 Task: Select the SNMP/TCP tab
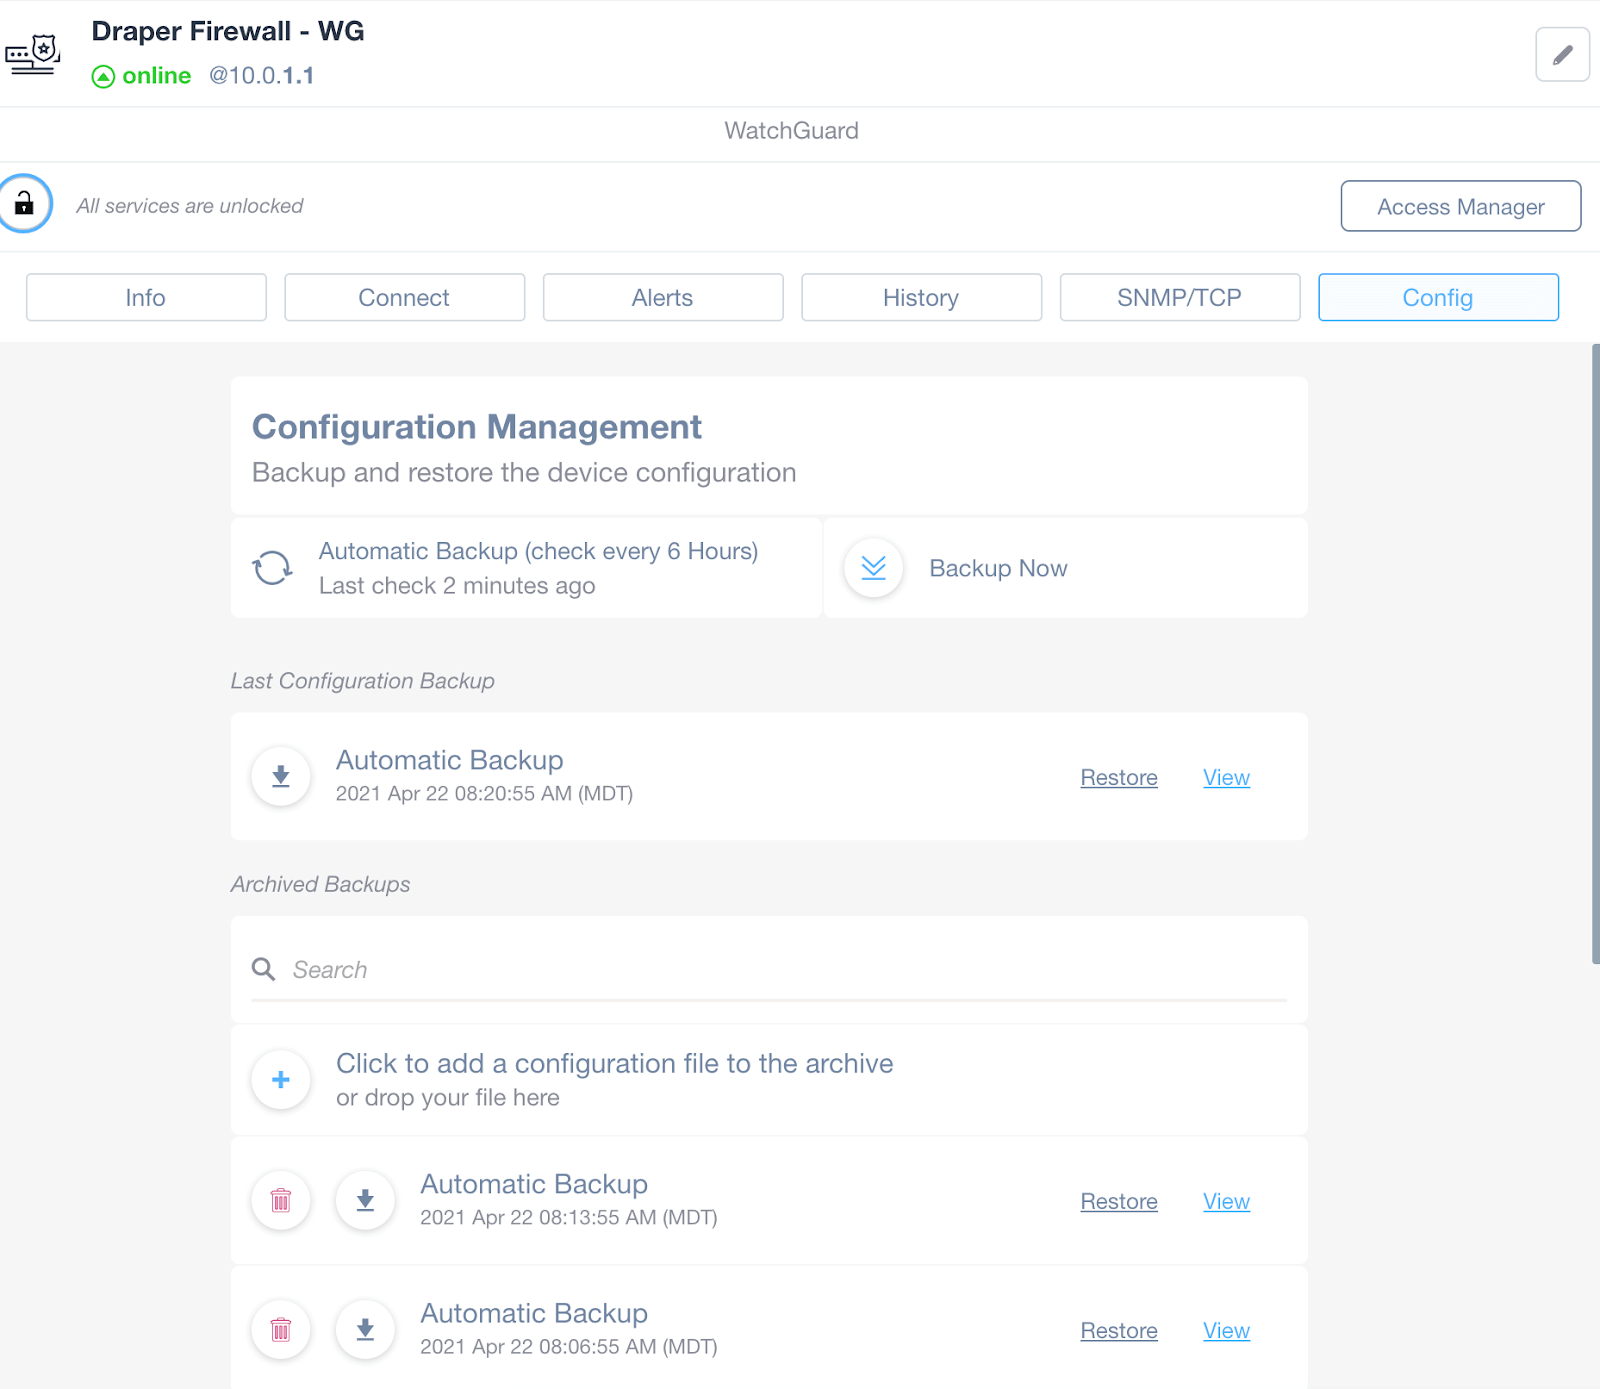(1180, 297)
